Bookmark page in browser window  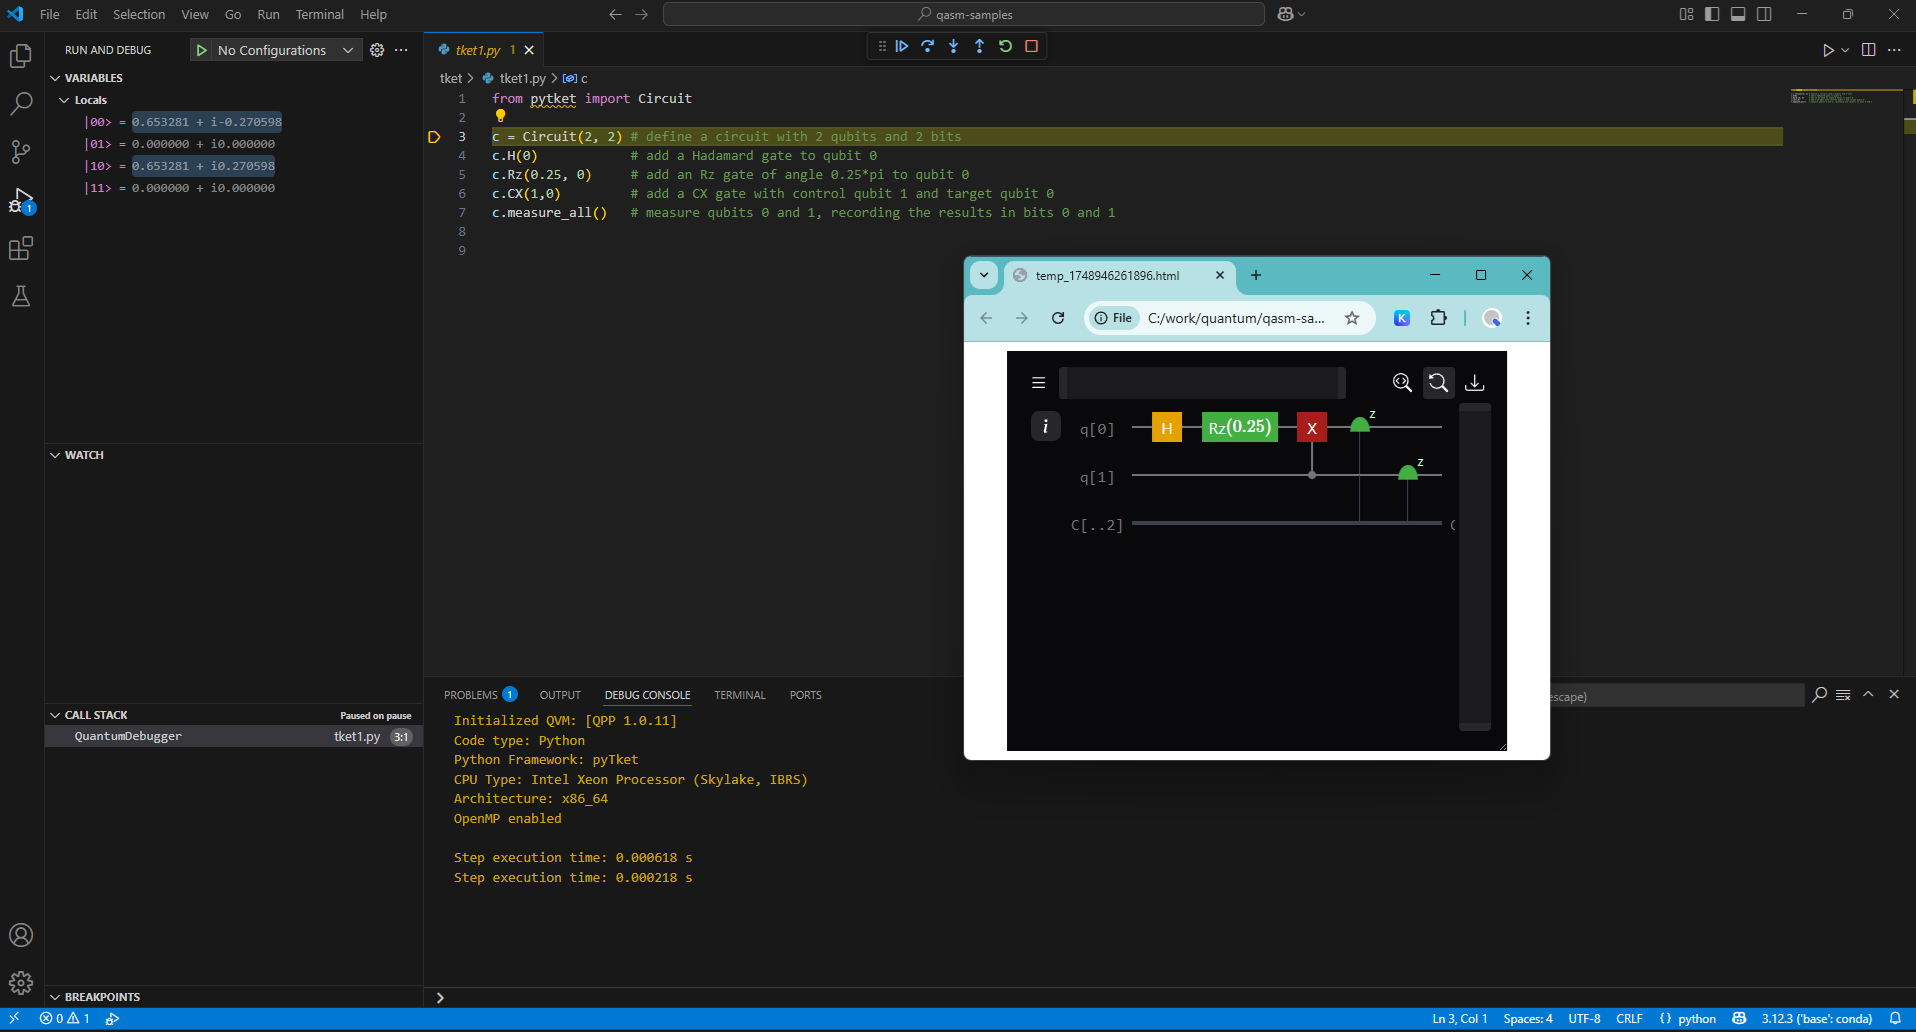tap(1352, 318)
